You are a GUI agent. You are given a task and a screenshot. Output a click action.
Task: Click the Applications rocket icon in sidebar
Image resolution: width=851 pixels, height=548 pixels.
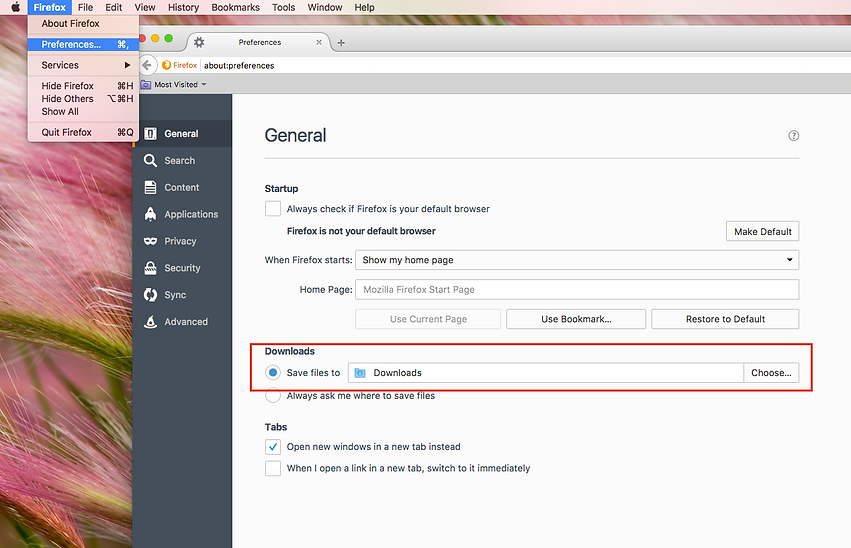coord(150,214)
